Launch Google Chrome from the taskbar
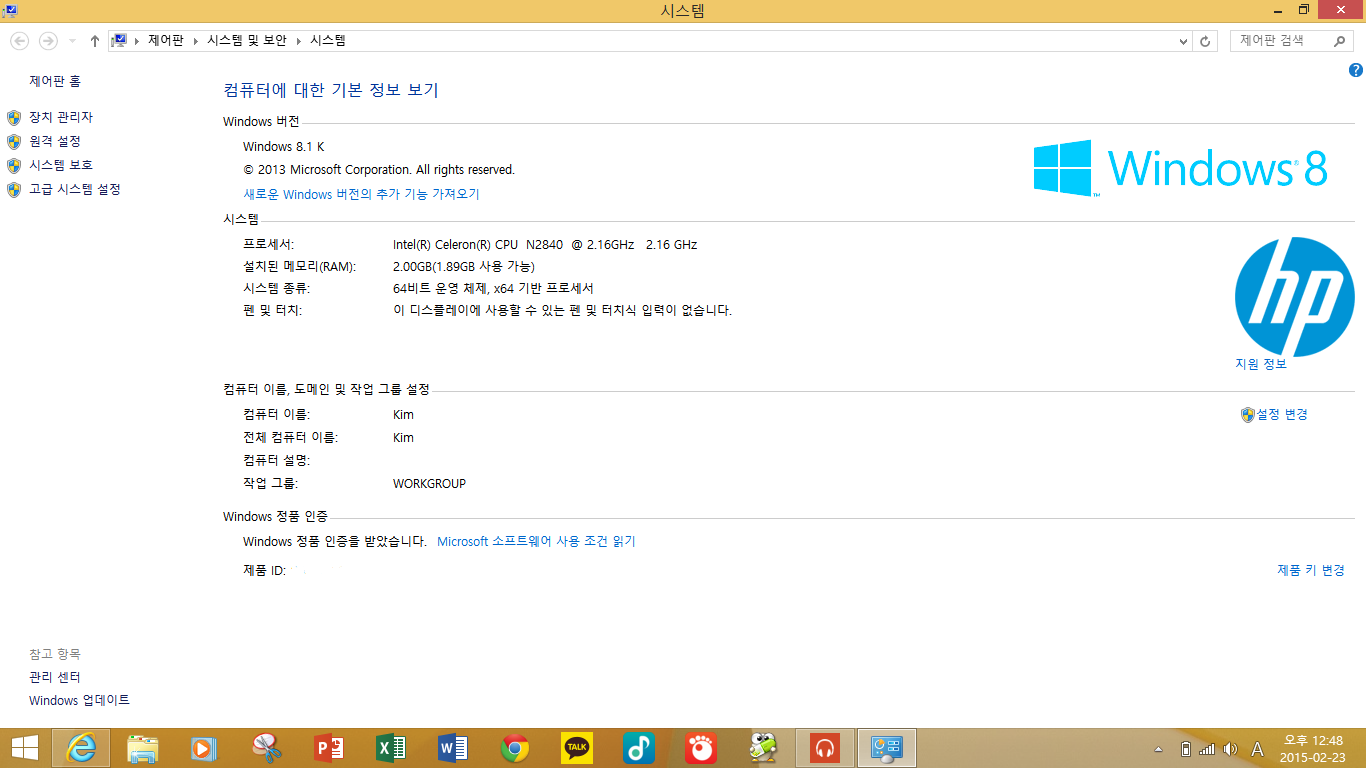 (x=514, y=748)
